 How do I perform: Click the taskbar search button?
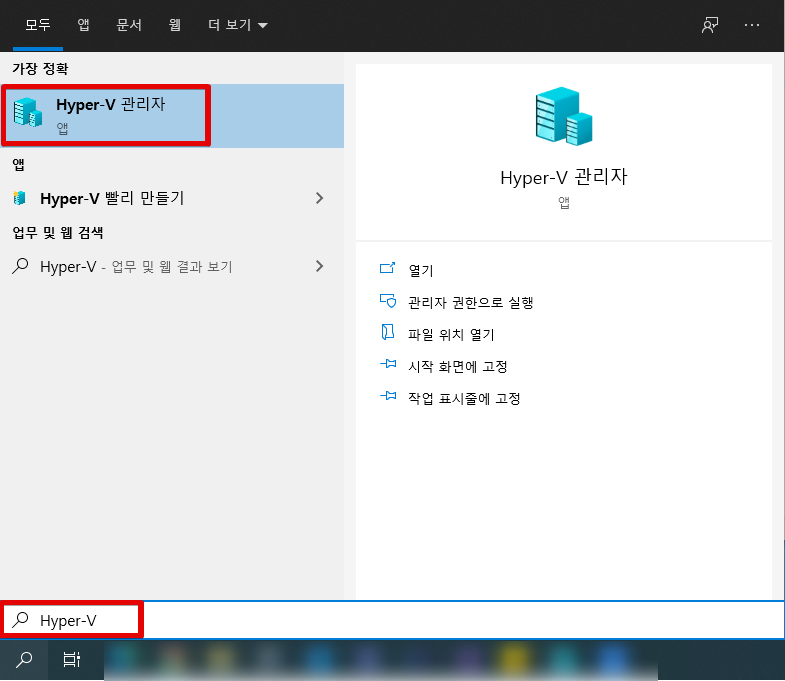(24, 660)
